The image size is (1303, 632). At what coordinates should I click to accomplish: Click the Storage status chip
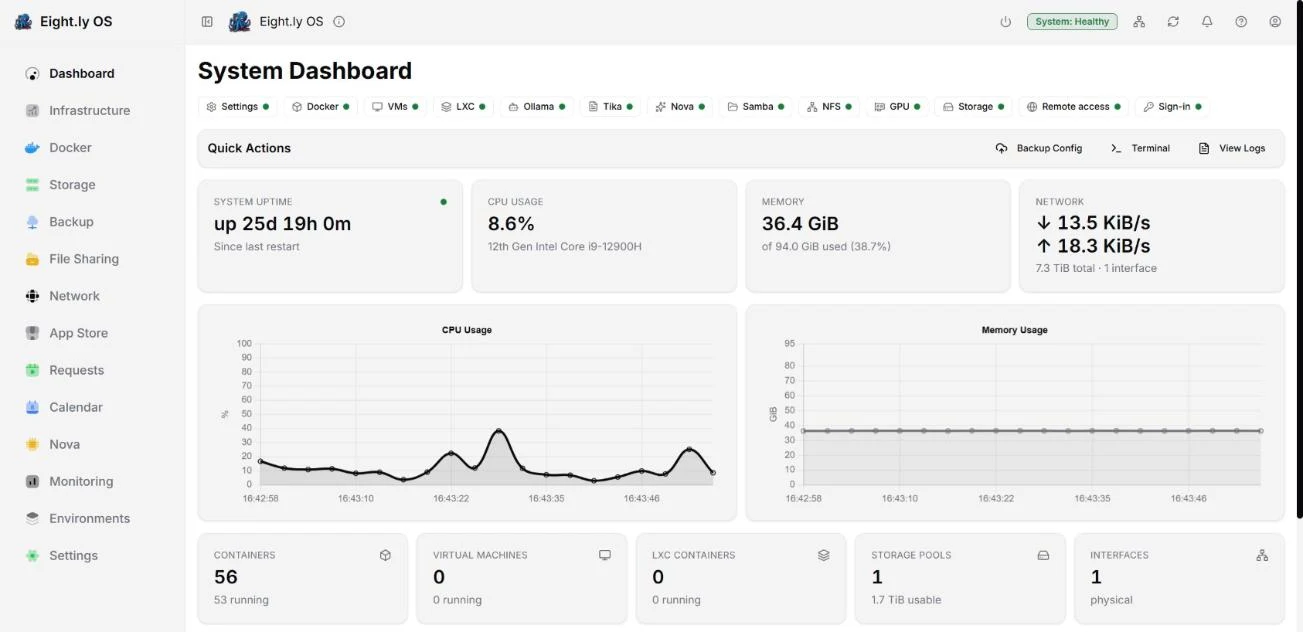[974, 106]
